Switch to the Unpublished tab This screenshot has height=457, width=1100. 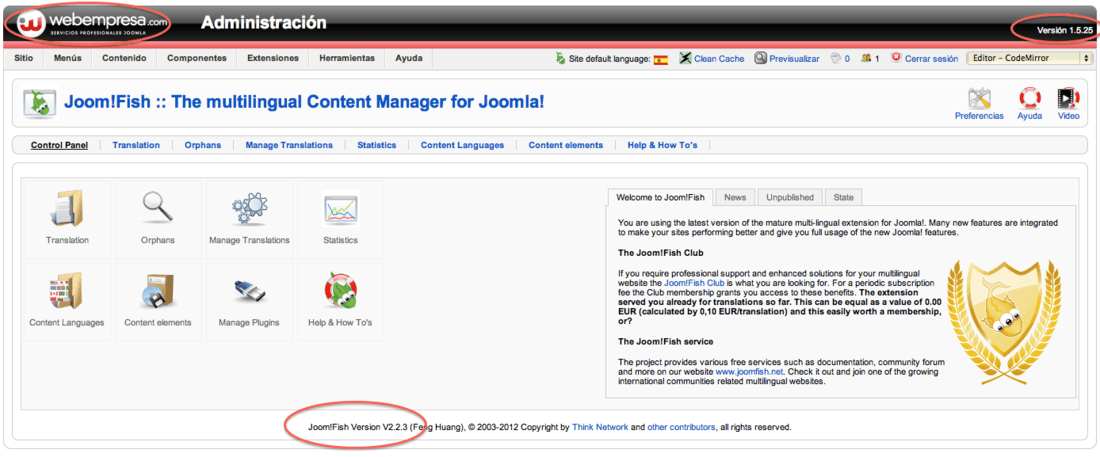coord(790,197)
